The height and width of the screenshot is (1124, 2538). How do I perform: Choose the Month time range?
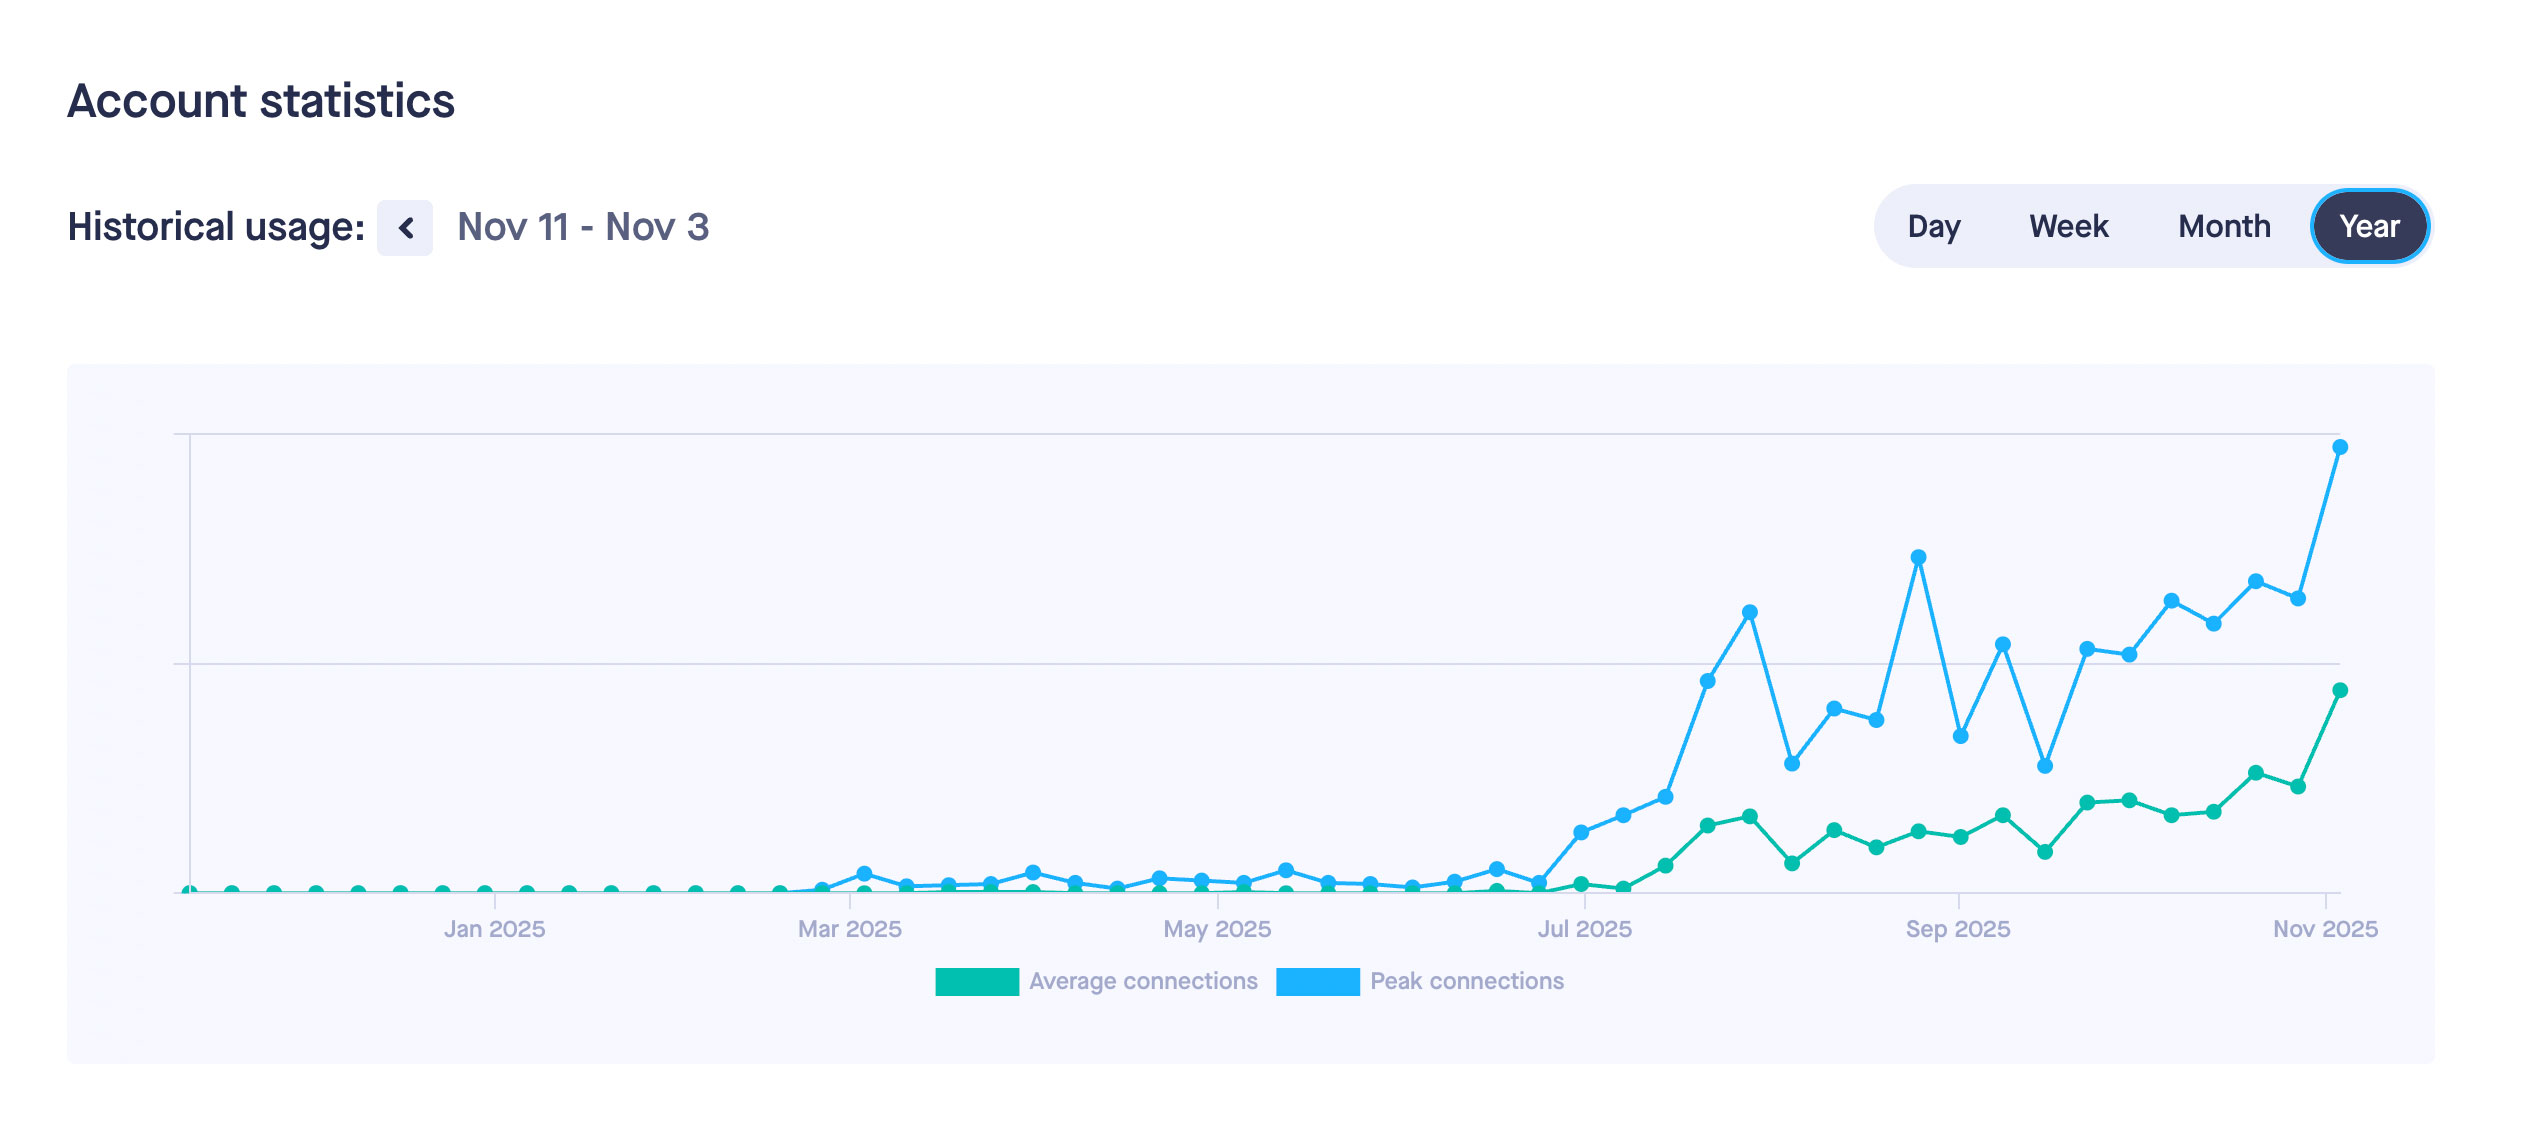click(2224, 227)
